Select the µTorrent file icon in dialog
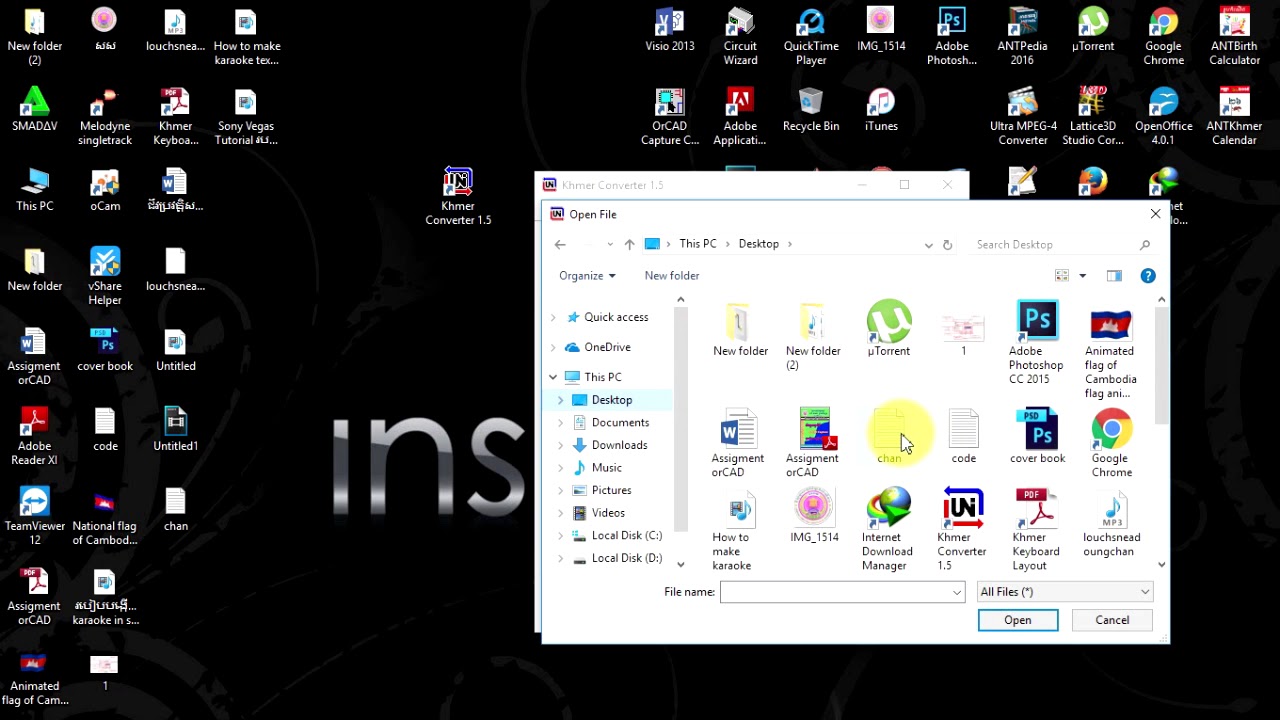1280x720 pixels. [889, 328]
